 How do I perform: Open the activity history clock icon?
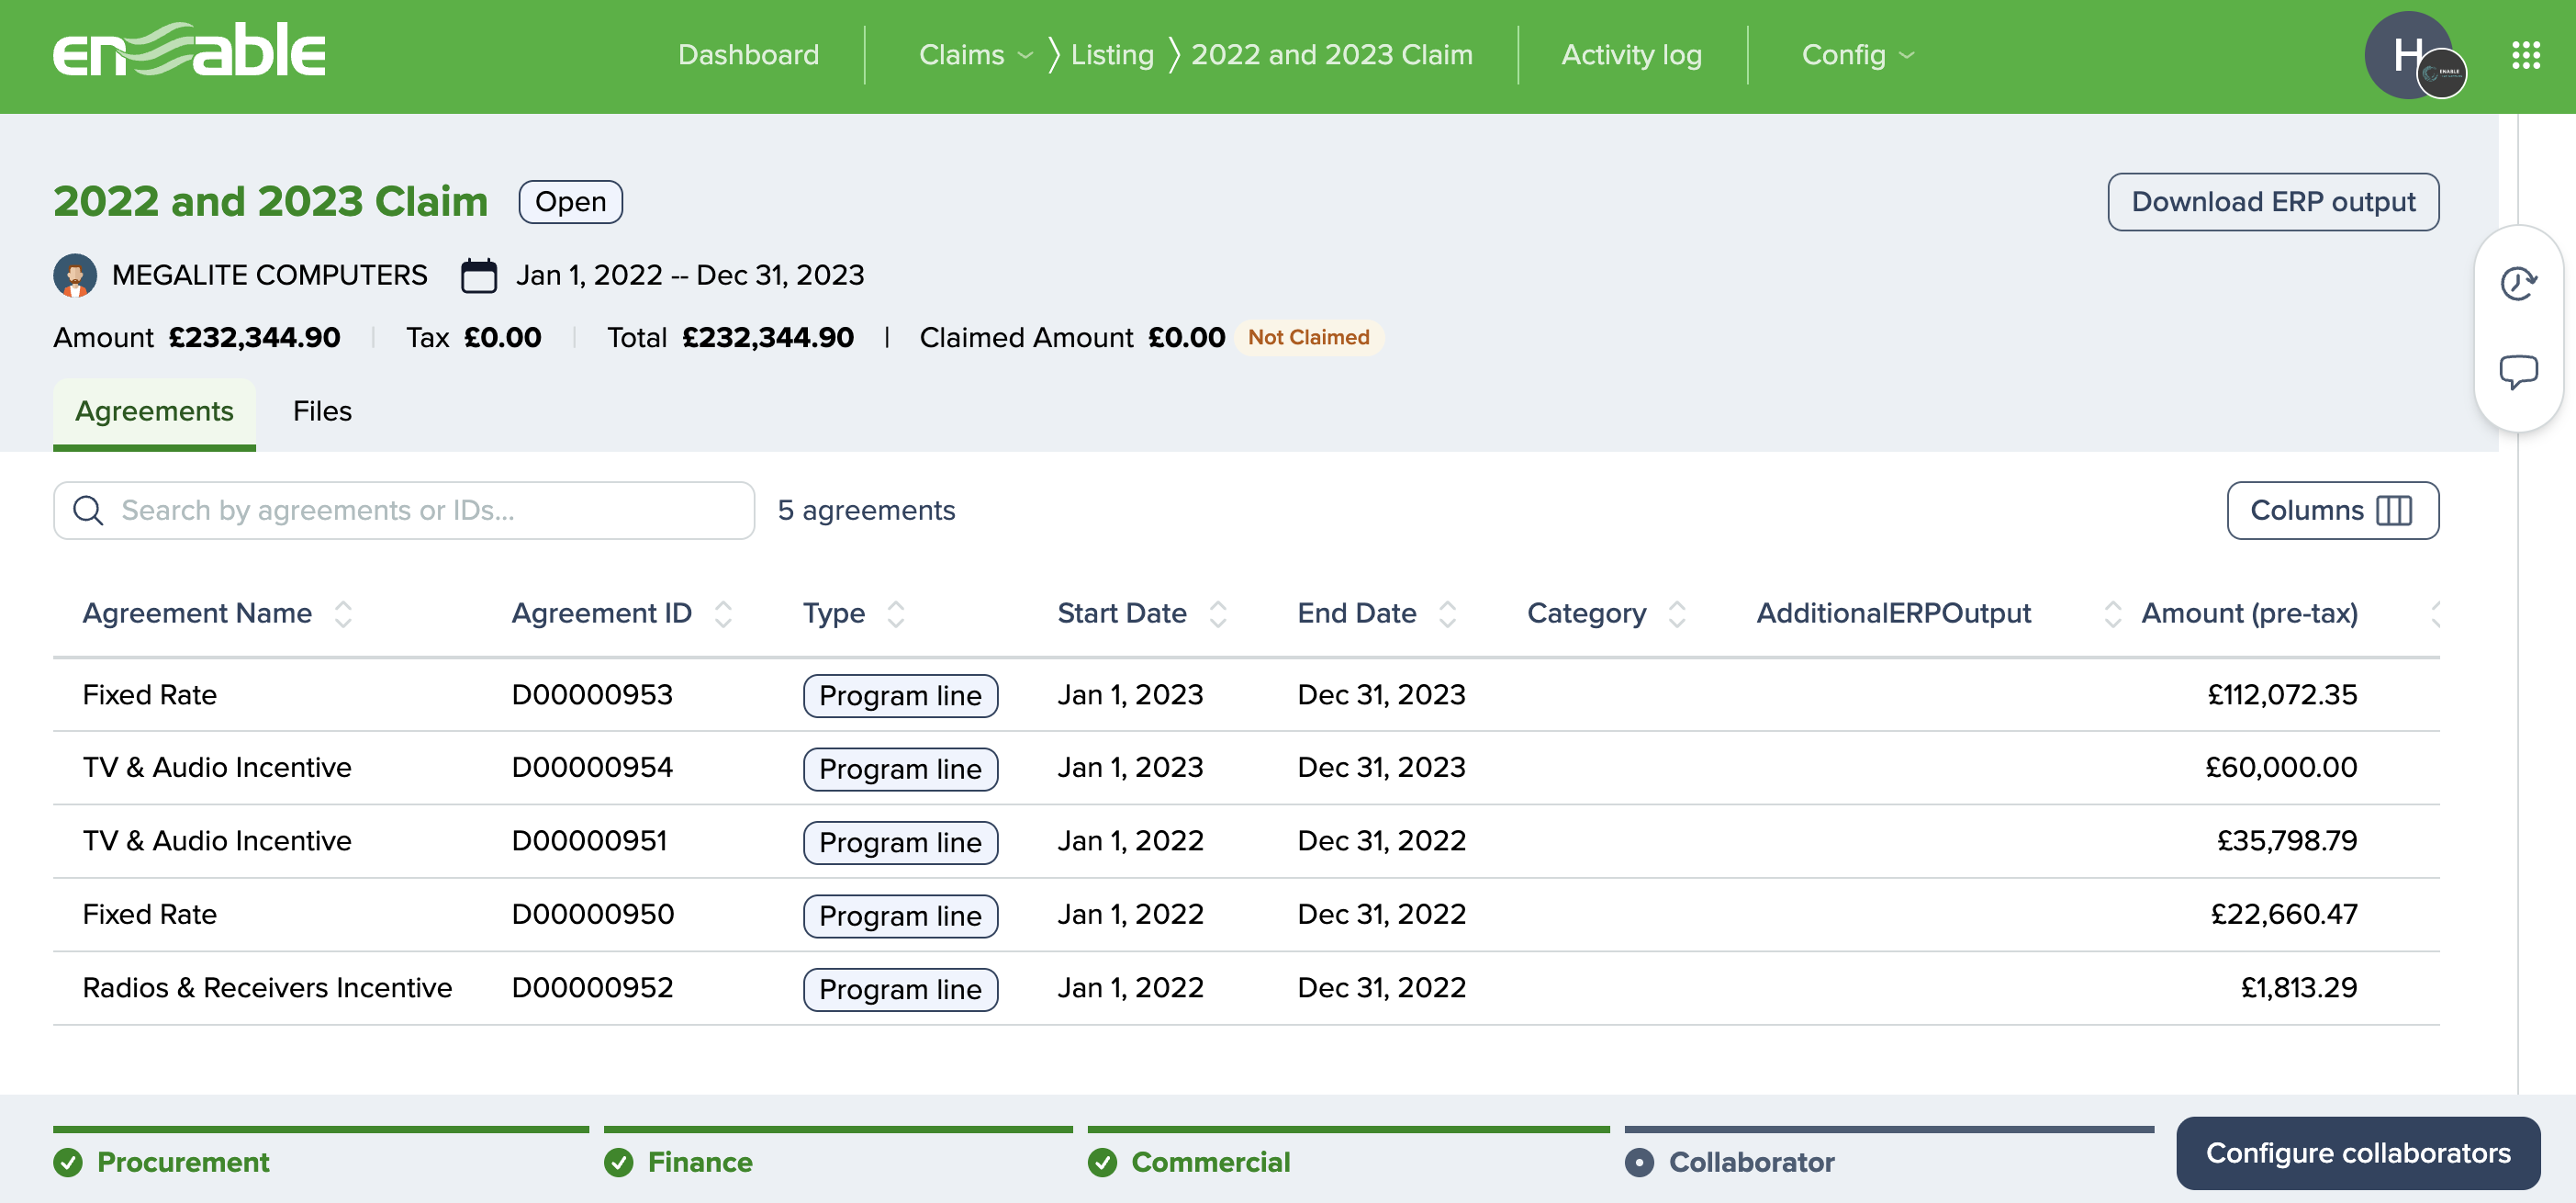pos(2517,284)
